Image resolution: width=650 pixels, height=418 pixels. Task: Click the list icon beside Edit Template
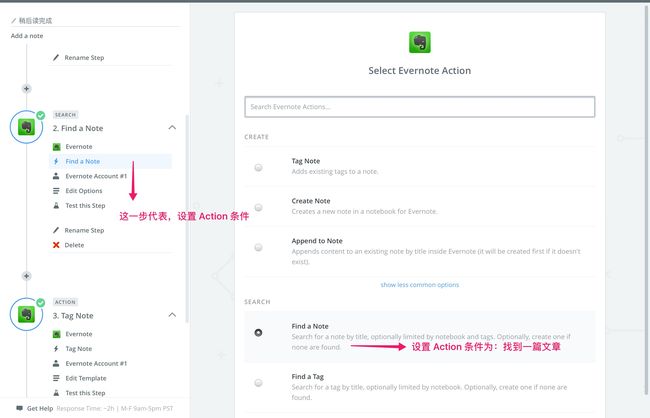coord(56,378)
